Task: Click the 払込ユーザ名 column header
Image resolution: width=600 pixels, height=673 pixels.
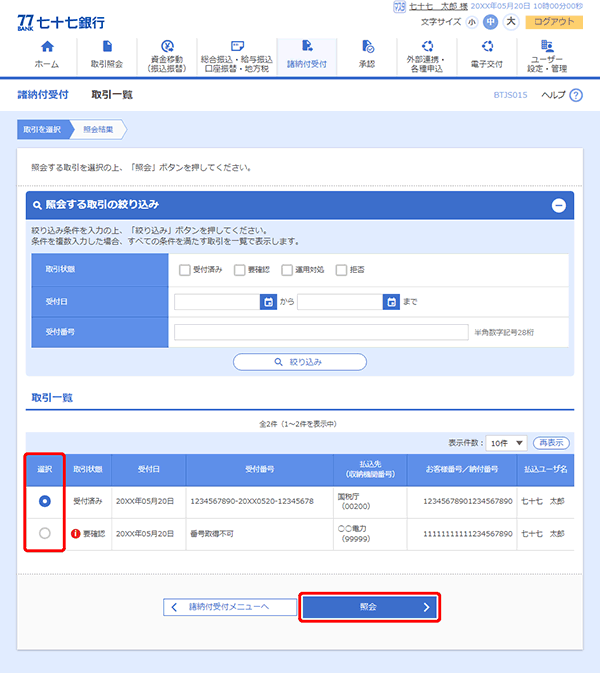Action: pyautogui.click(x=545, y=470)
